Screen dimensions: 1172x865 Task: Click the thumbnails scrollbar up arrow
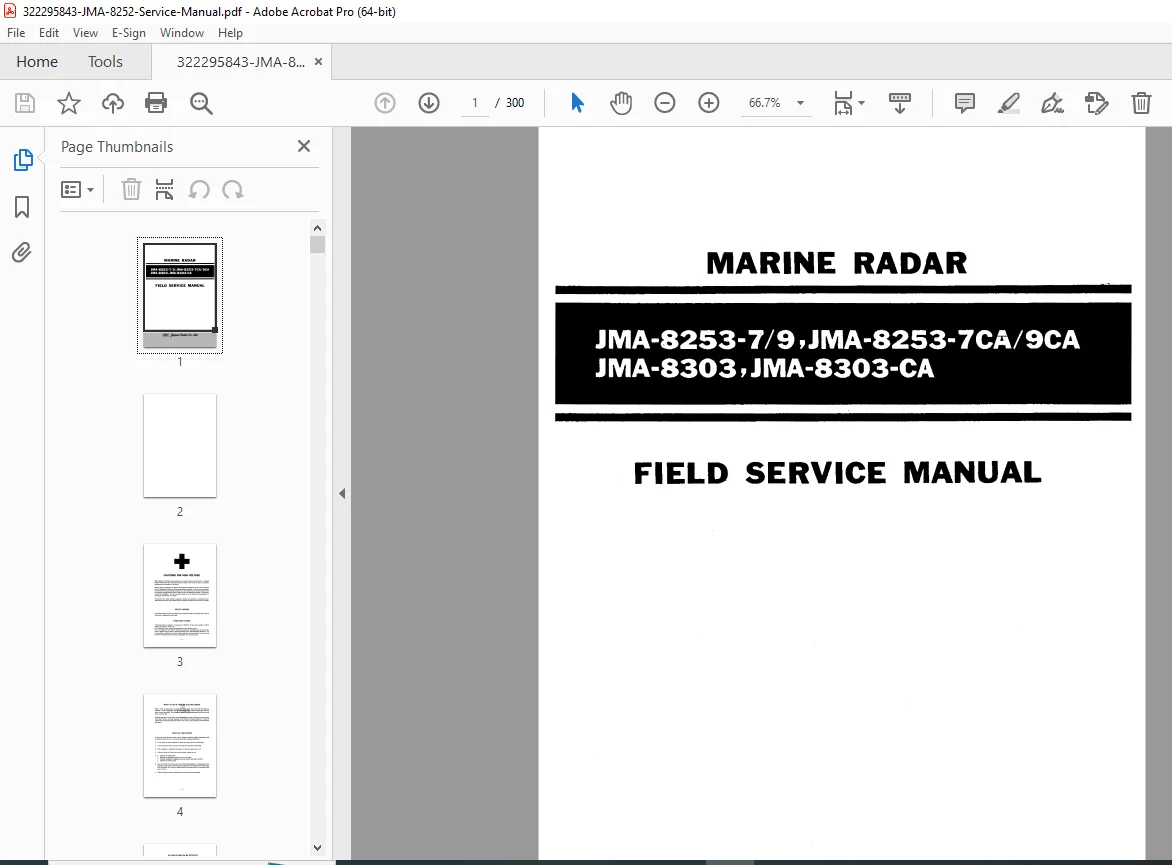[318, 228]
